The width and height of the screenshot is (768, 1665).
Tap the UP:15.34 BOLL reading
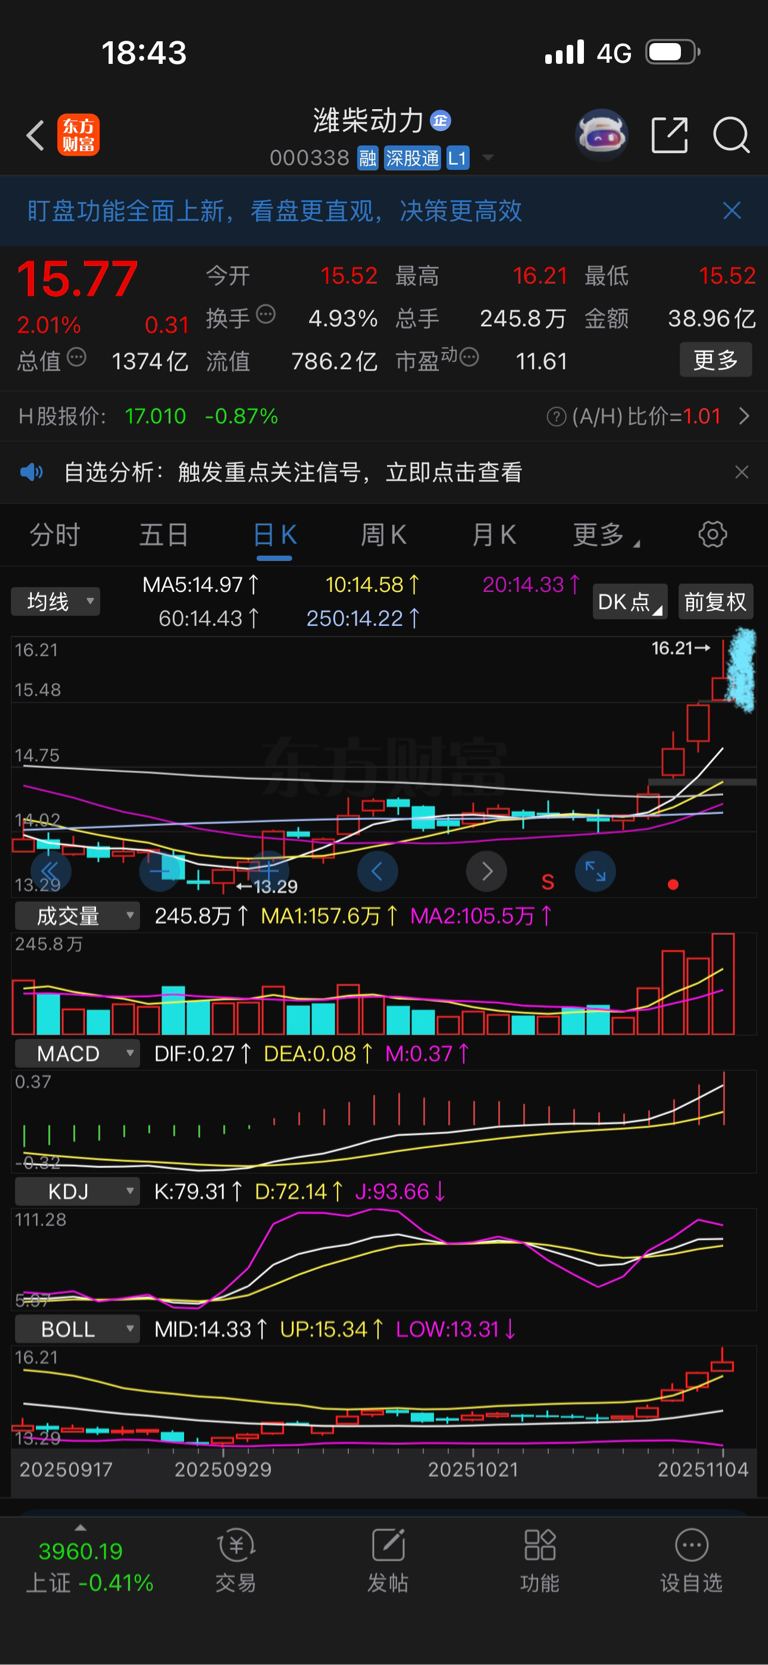331,1330
